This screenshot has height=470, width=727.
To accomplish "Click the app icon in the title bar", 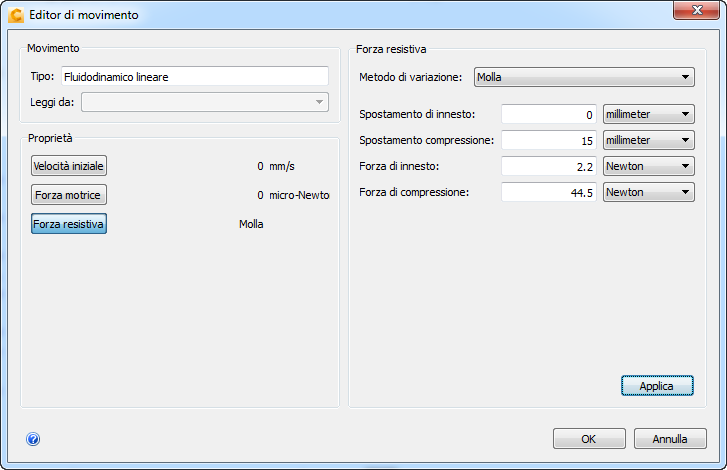I will pos(16,15).
